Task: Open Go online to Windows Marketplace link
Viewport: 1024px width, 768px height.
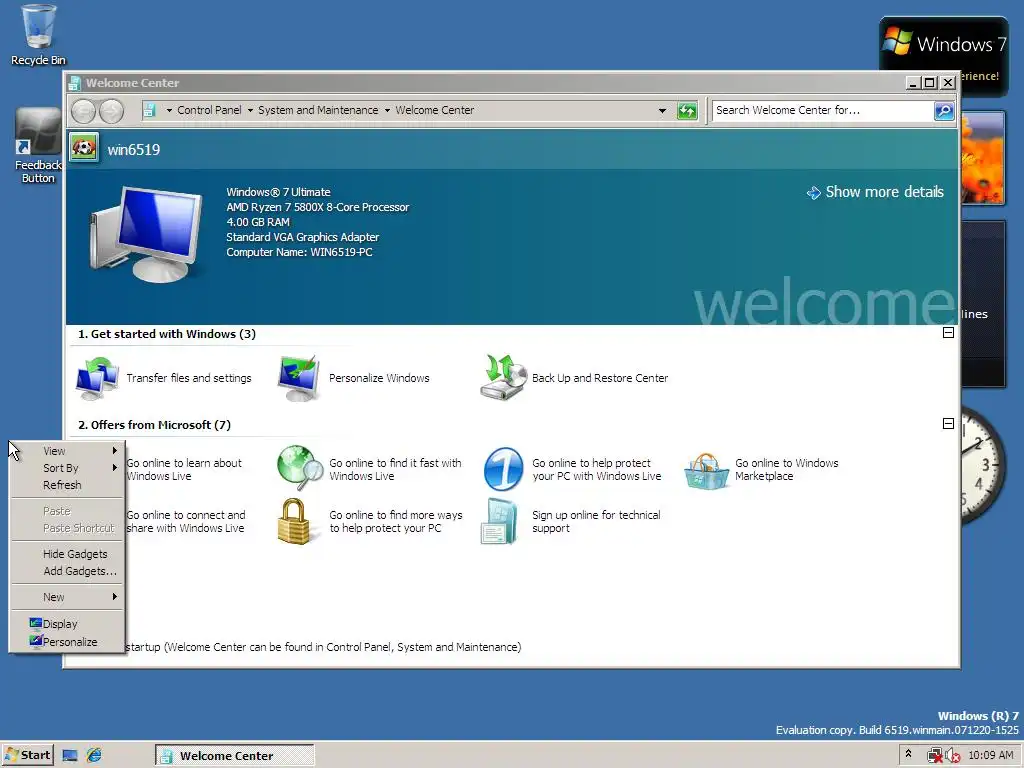Action: [786, 470]
